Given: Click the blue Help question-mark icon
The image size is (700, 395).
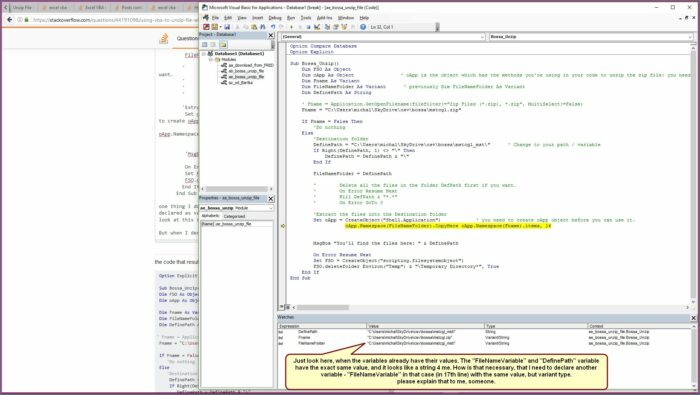Looking at the screenshot, I should click(363, 27).
